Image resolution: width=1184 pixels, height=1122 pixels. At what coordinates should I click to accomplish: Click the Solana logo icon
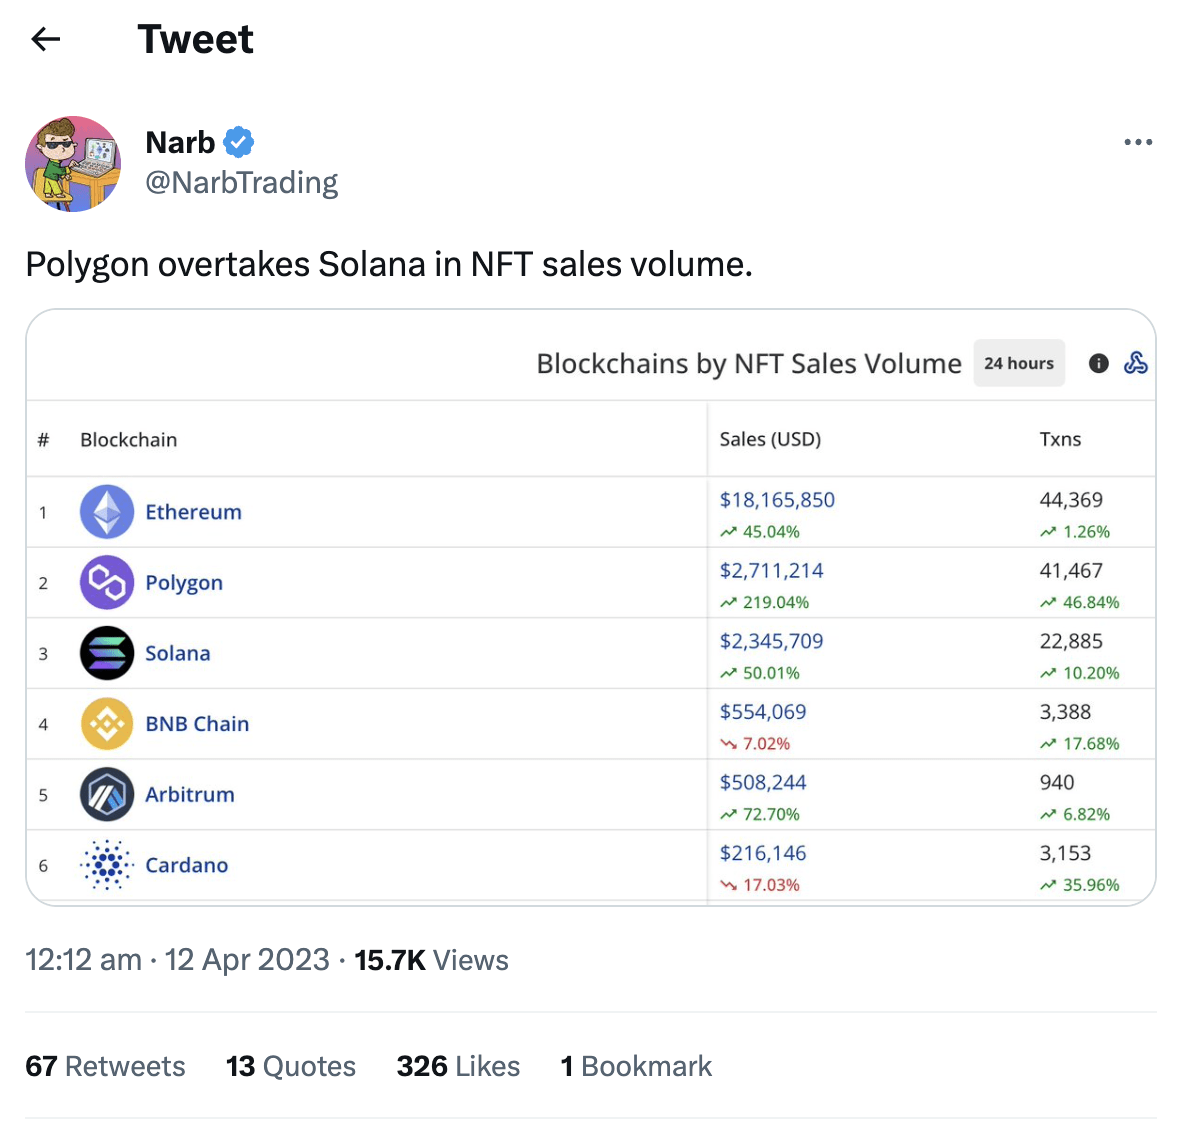click(x=107, y=652)
